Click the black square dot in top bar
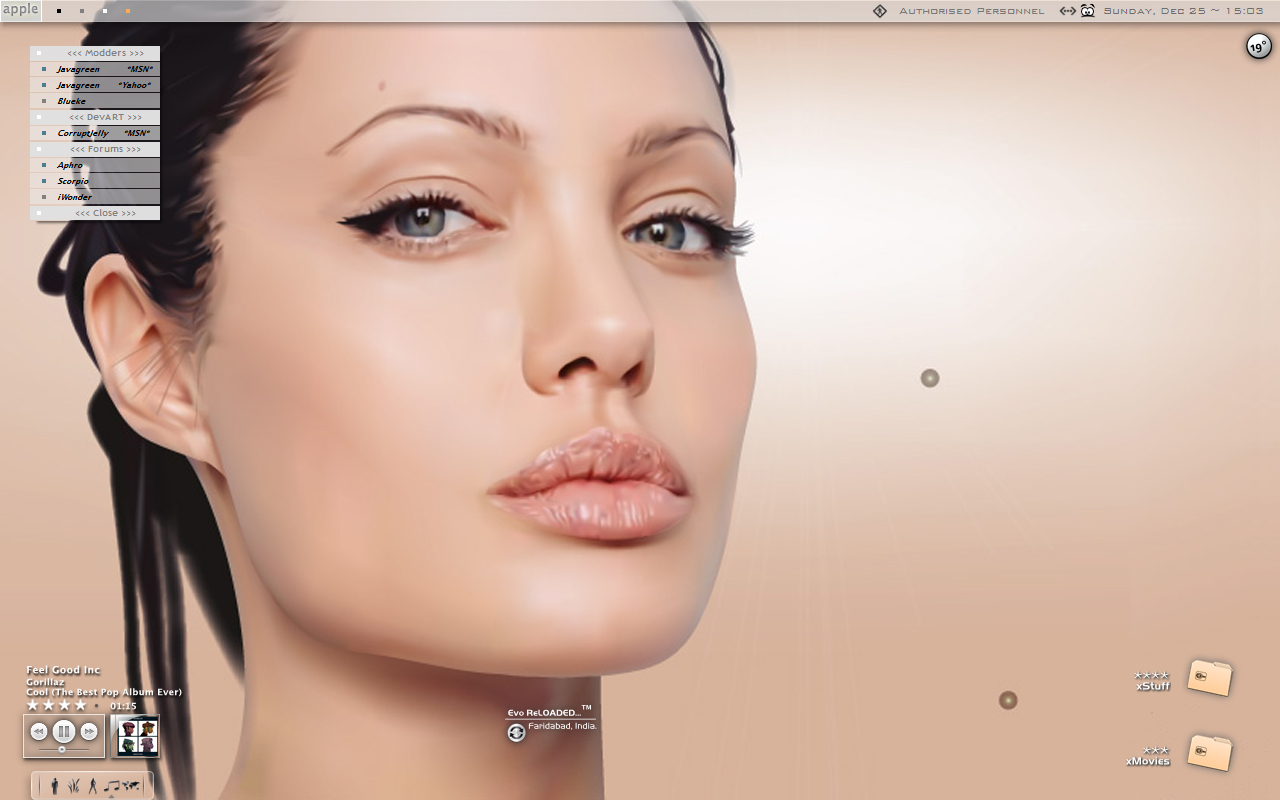1280x800 pixels. coord(59,11)
